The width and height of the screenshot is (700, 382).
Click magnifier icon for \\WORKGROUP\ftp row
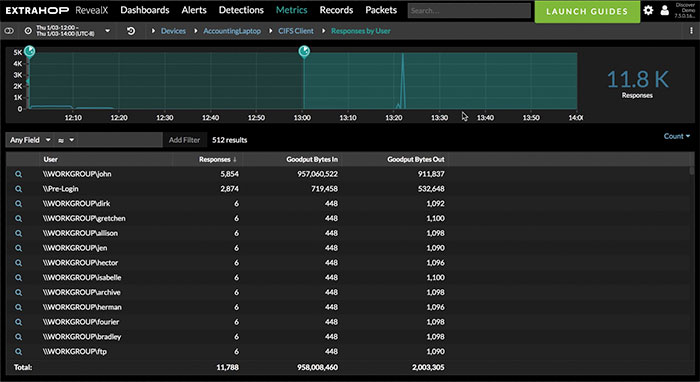tap(18, 352)
